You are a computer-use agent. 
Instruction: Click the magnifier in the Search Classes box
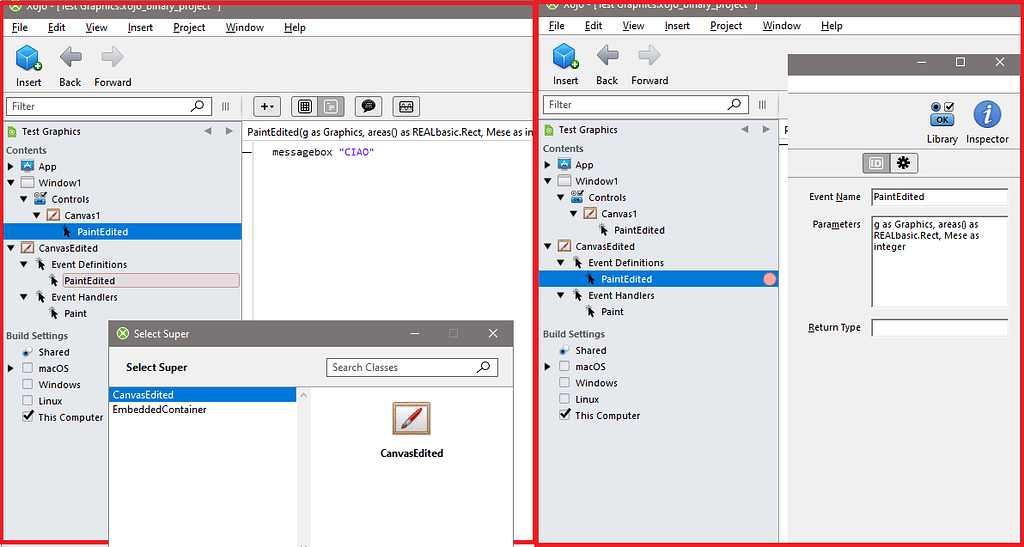(483, 367)
